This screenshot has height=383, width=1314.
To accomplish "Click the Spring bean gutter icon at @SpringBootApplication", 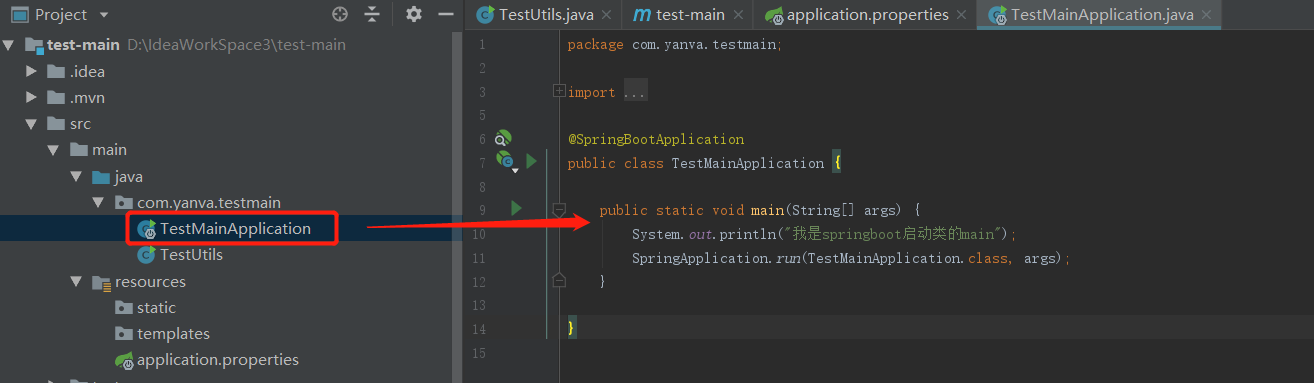I will click(x=503, y=139).
